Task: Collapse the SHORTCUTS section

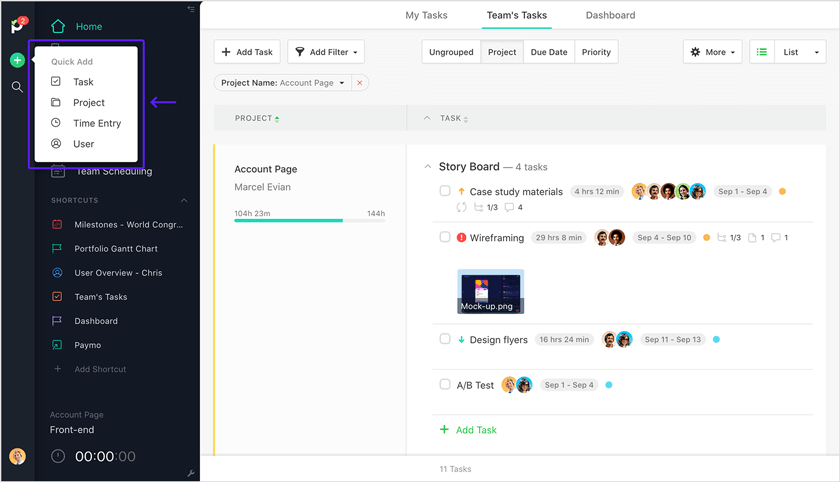Action: click(184, 200)
